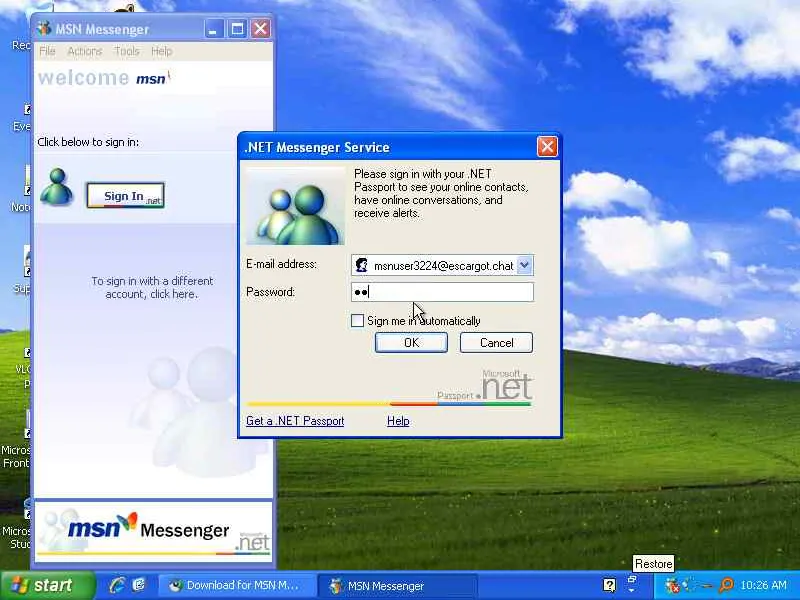800x600 pixels.
Task: Open the Help link in sign-in dialog
Action: (x=398, y=421)
